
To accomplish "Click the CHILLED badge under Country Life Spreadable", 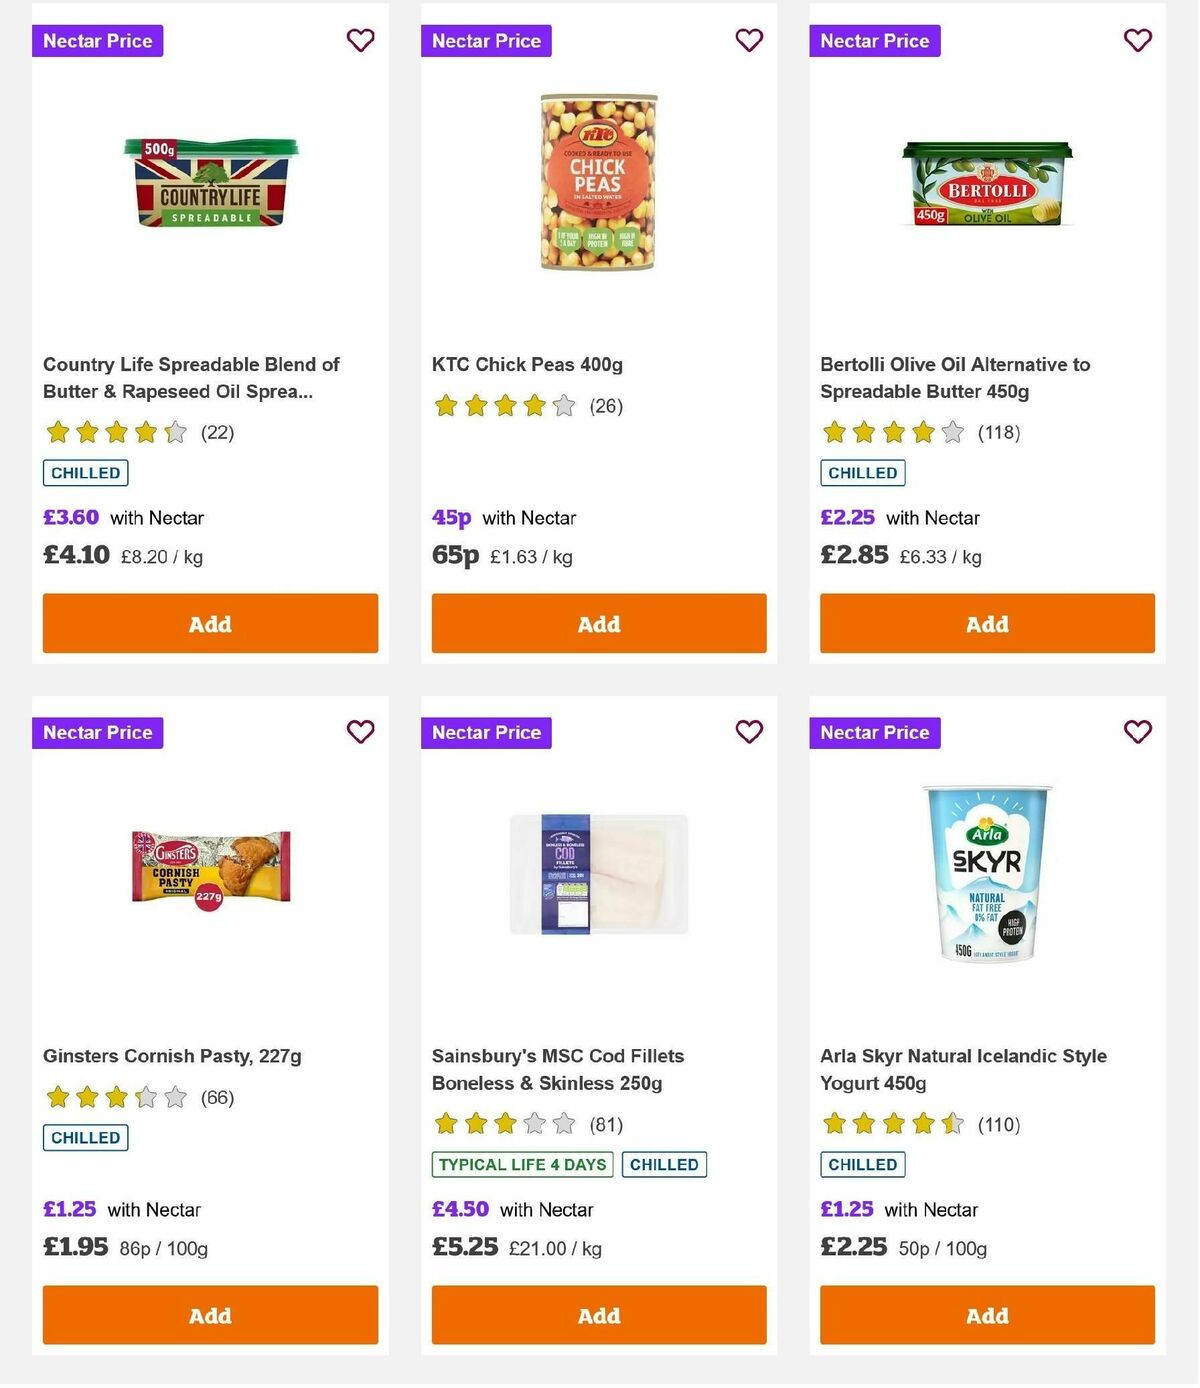I will pyautogui.click(x=85, y=472).
